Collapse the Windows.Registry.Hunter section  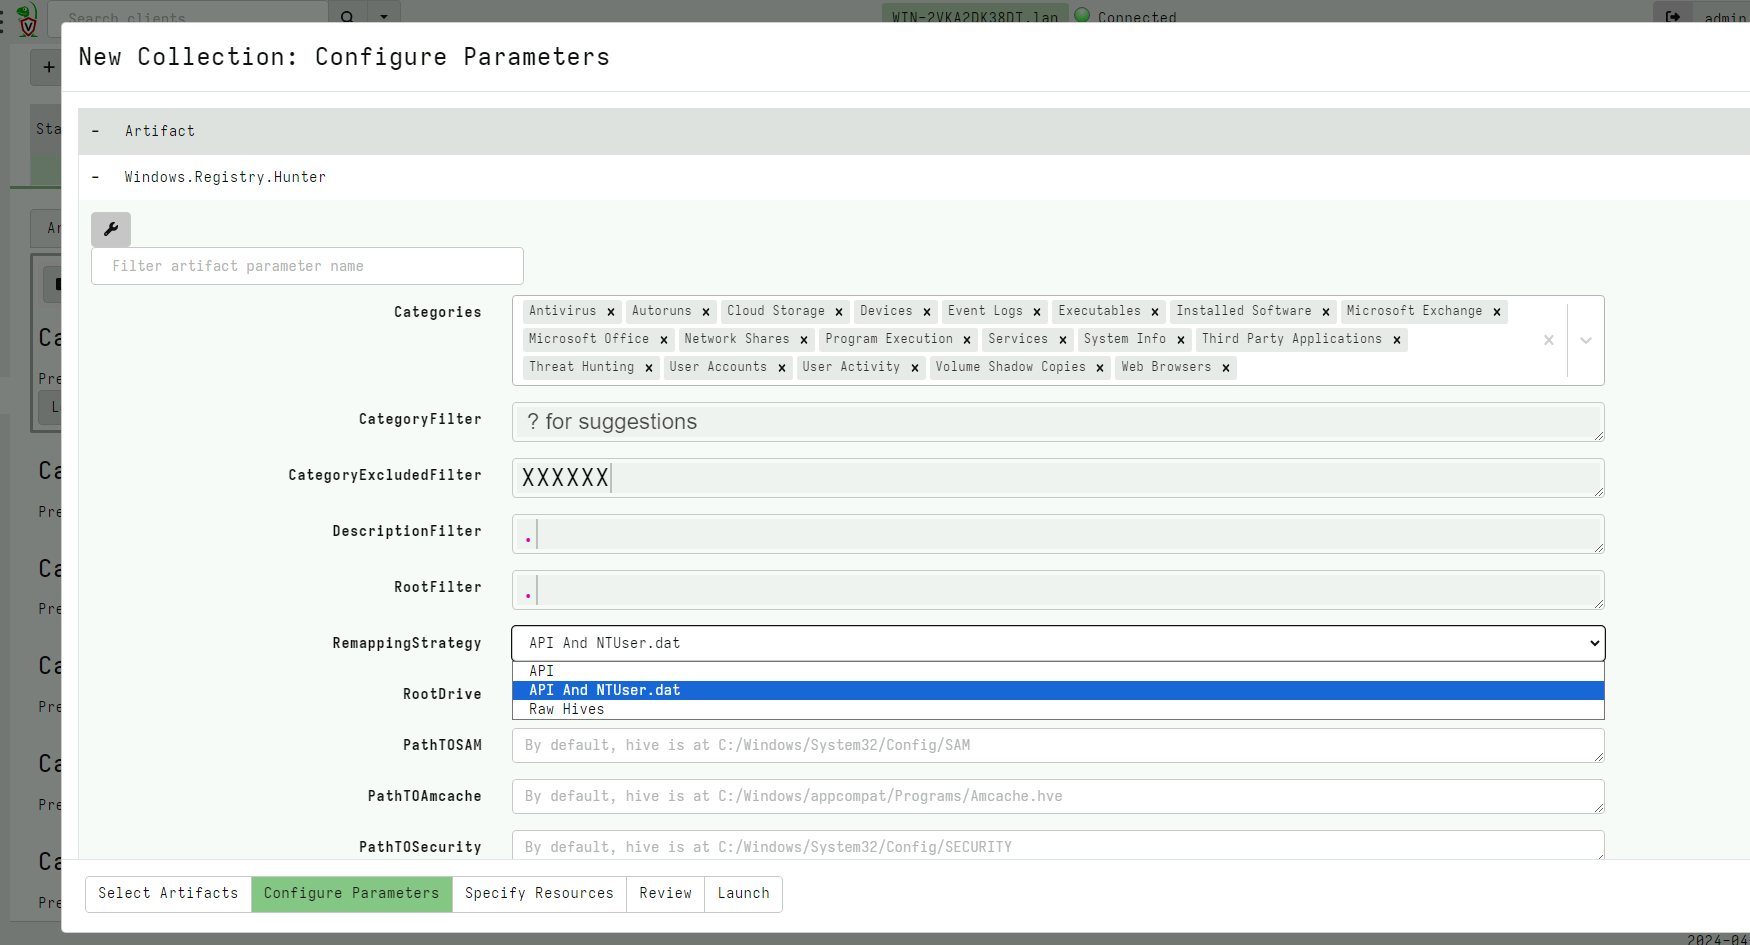click(95, 177)
